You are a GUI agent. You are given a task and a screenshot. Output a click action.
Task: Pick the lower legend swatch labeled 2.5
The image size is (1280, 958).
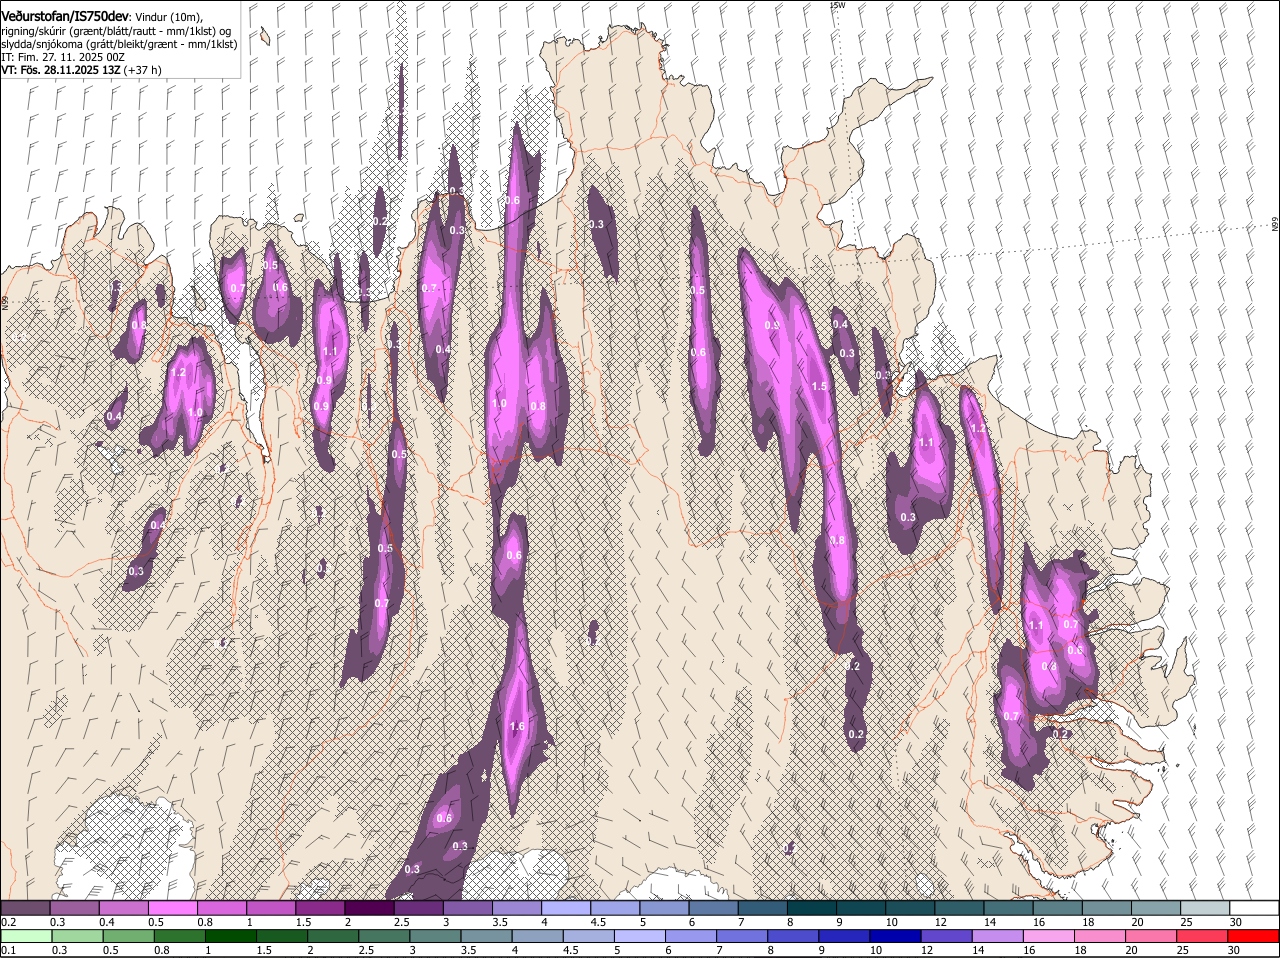click(384, 936)
